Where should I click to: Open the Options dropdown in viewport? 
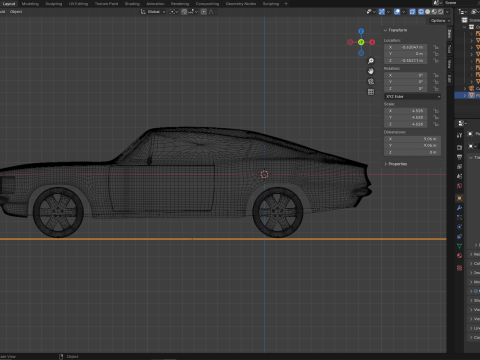tap(440, 21)
